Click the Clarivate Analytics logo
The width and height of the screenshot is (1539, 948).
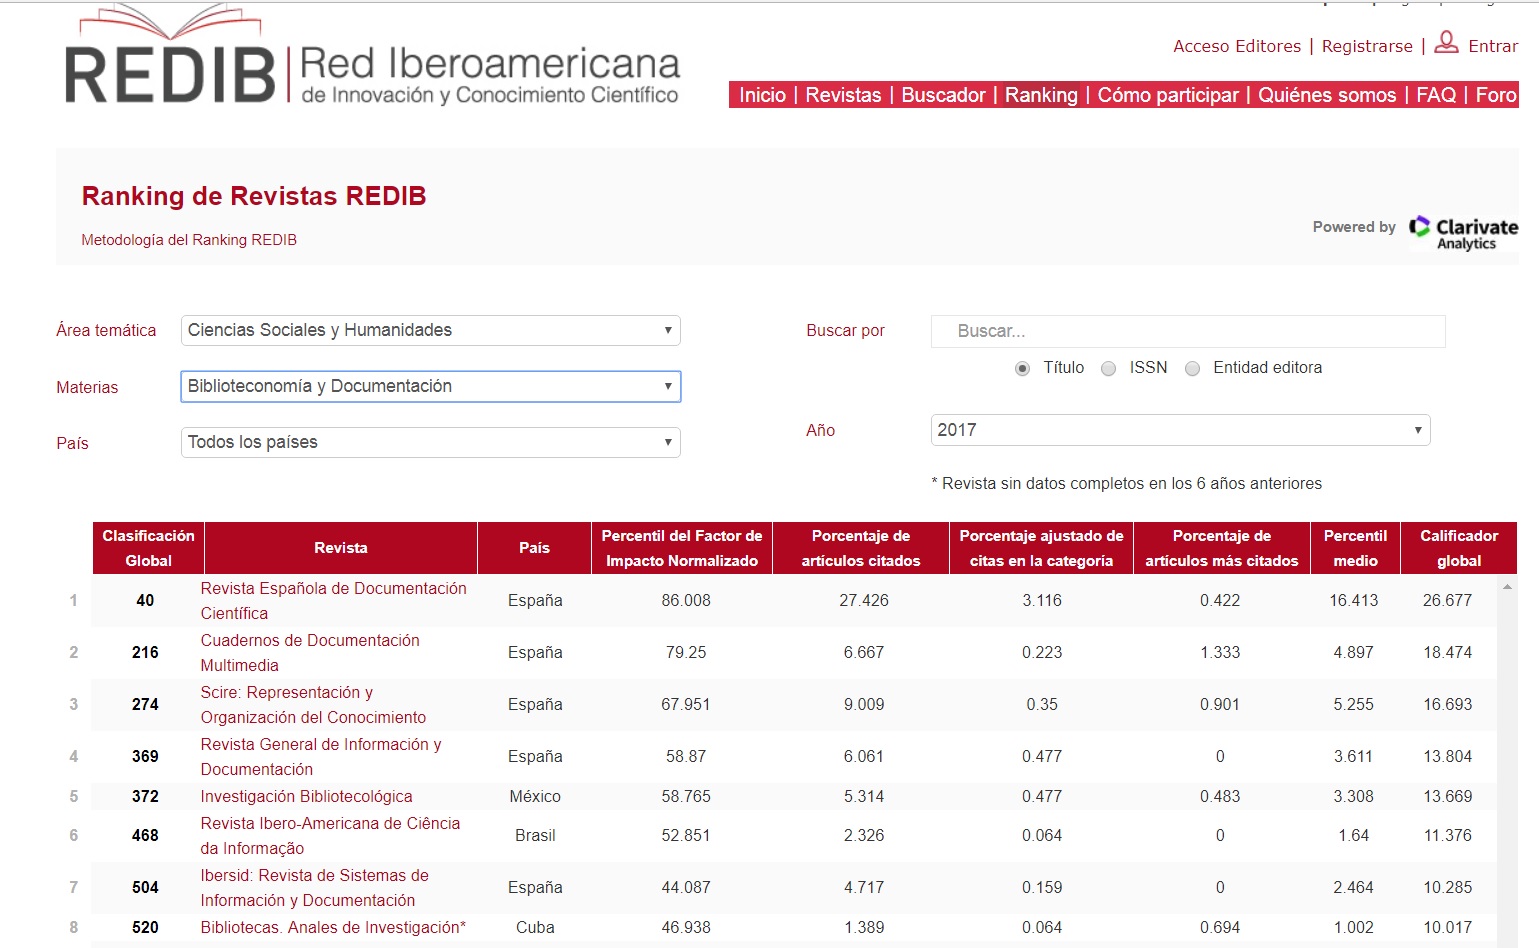pyautogui.click(x=1463, y=232)
